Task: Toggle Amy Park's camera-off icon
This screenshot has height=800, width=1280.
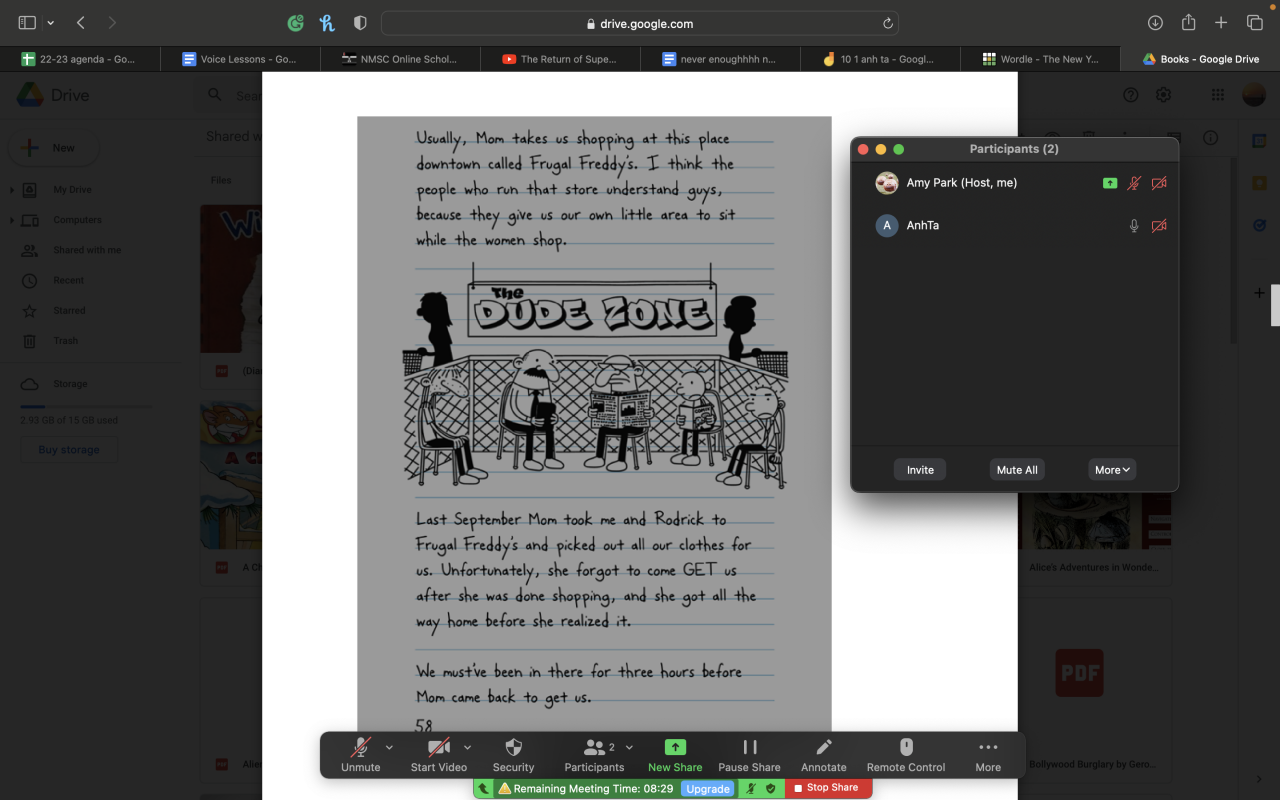Action: coord(1159,184)
